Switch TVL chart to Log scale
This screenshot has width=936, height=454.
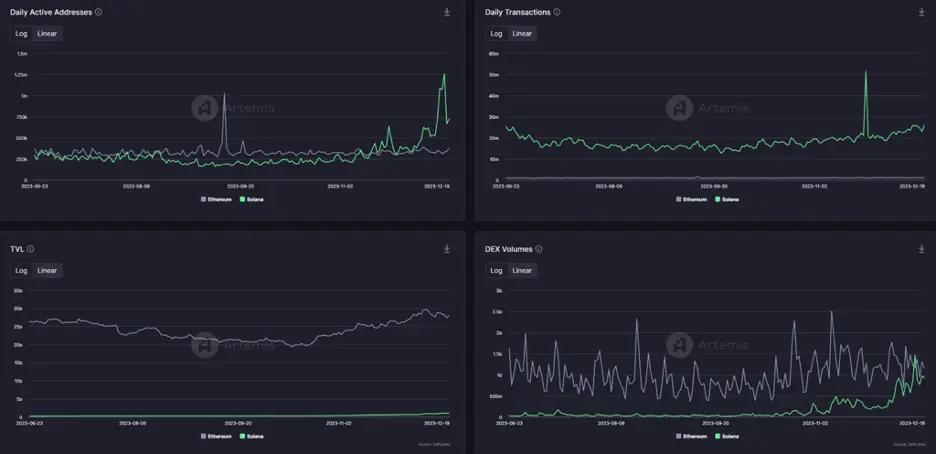pos(21,270)
